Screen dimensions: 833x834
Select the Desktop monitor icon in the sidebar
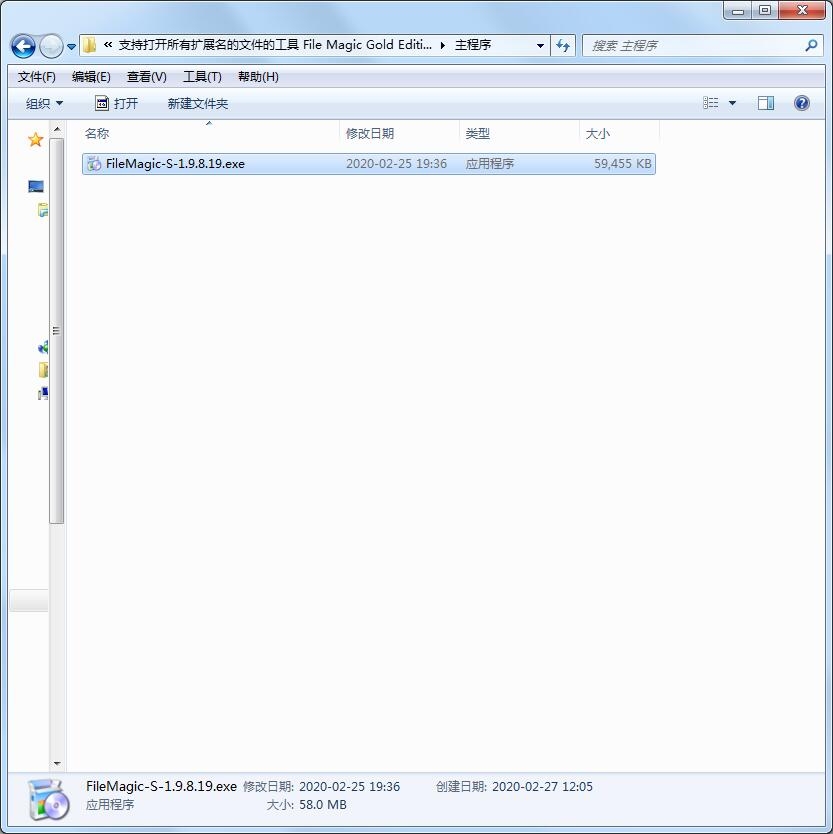point(36,186)
